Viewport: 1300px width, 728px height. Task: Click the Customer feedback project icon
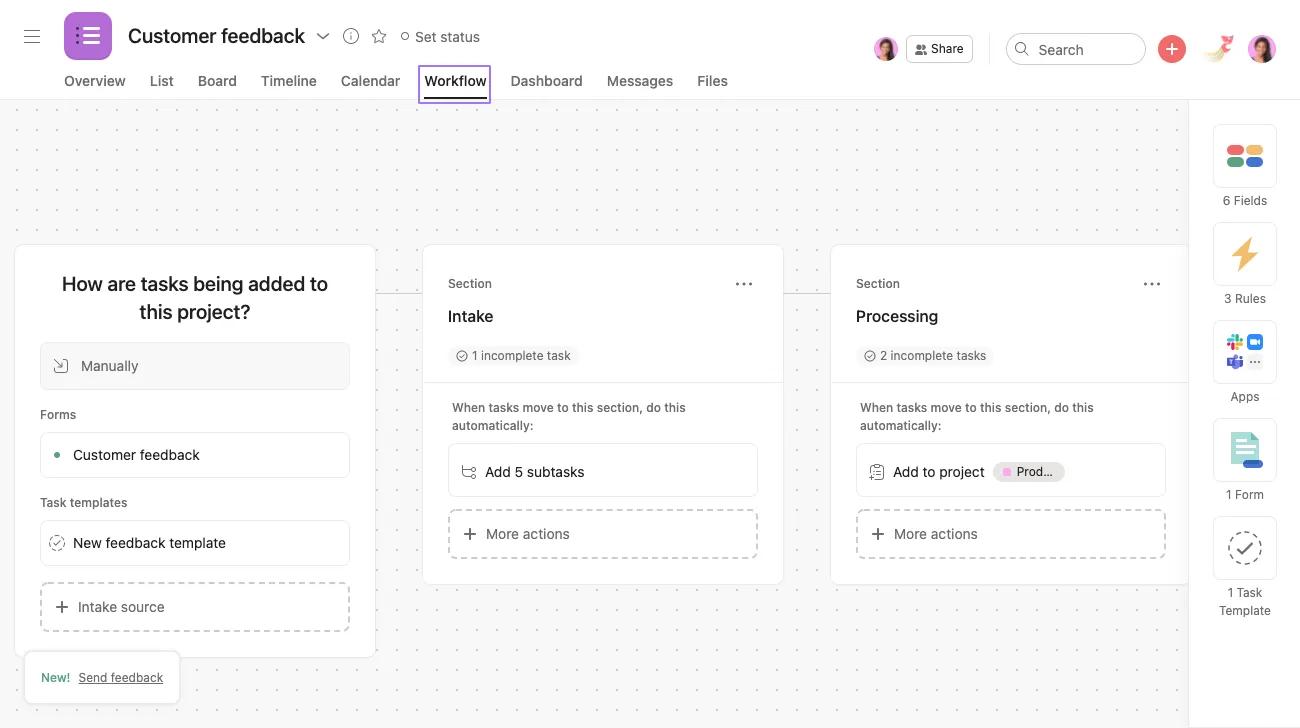tap(87, 35)
